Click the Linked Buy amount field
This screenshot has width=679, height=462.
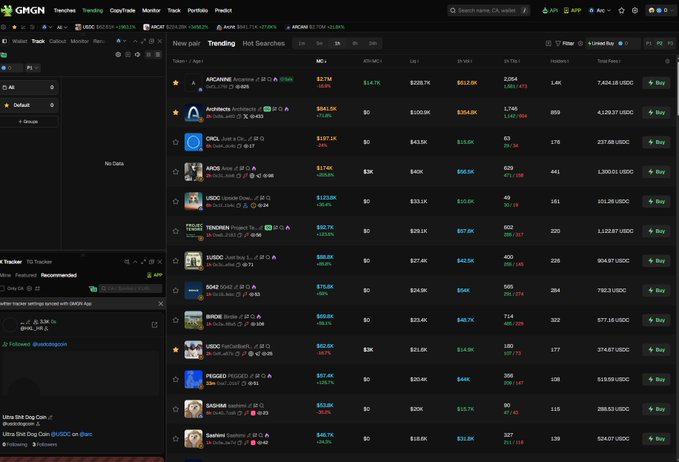pyautogui.click(x=627, y=43)
